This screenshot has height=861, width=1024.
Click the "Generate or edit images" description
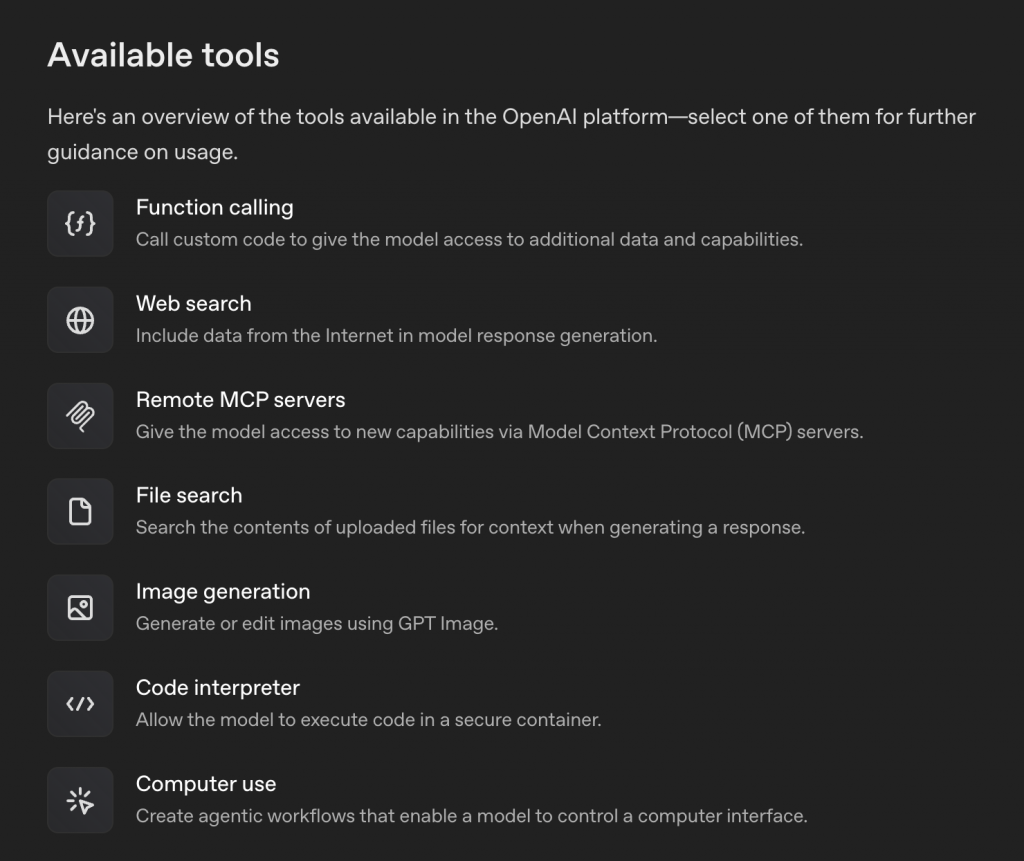click(x=316, y=624)
